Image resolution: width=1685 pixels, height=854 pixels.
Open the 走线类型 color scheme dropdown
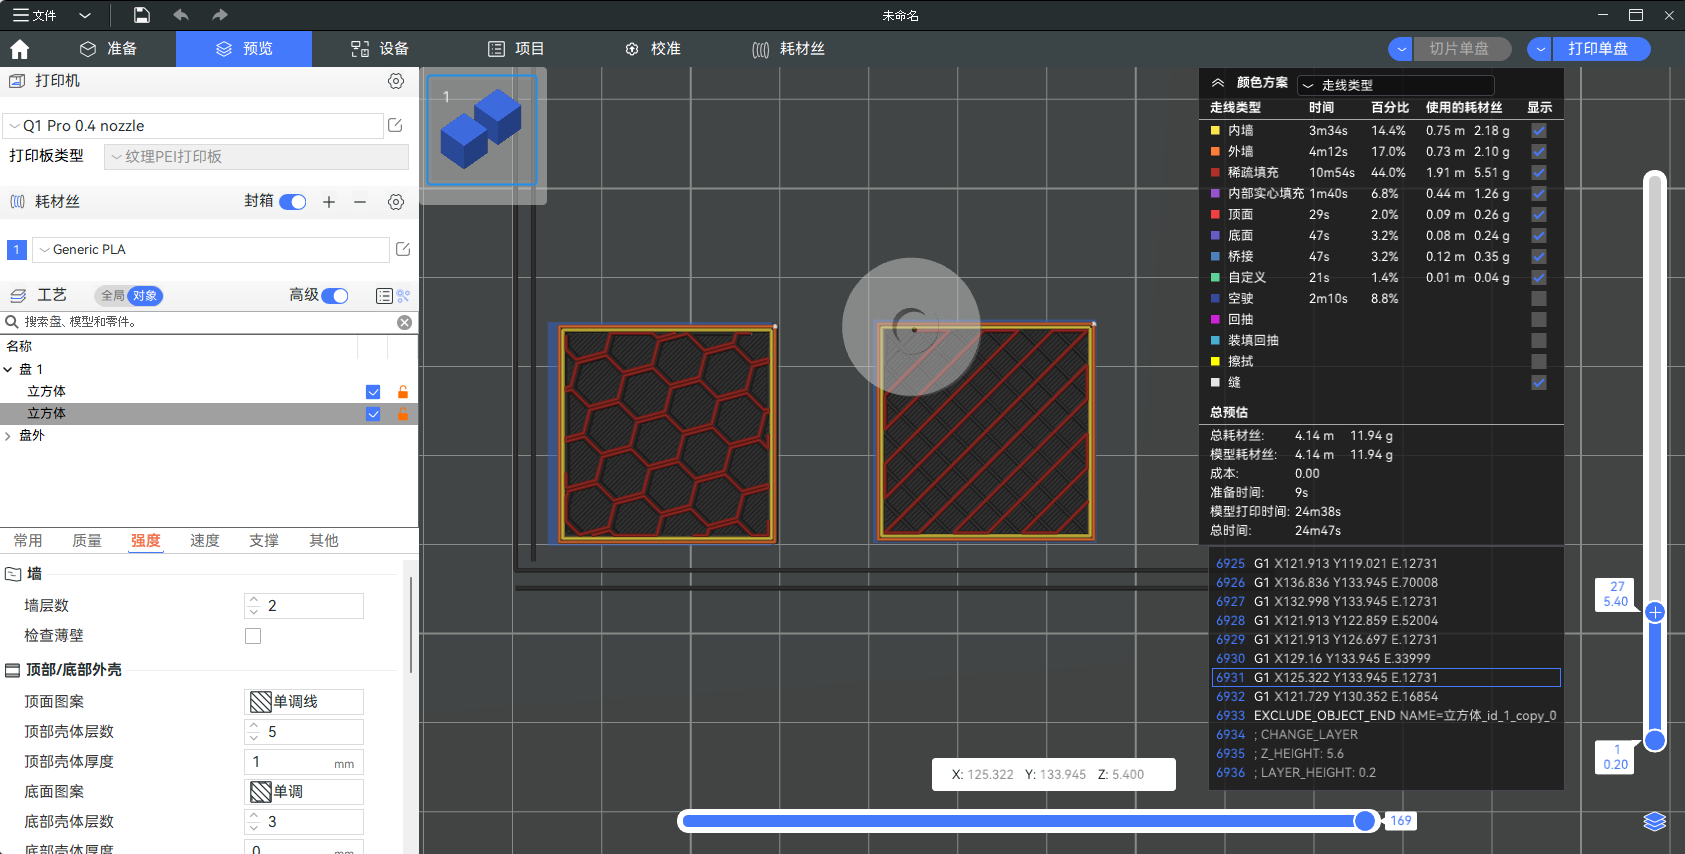[1396, 85]
